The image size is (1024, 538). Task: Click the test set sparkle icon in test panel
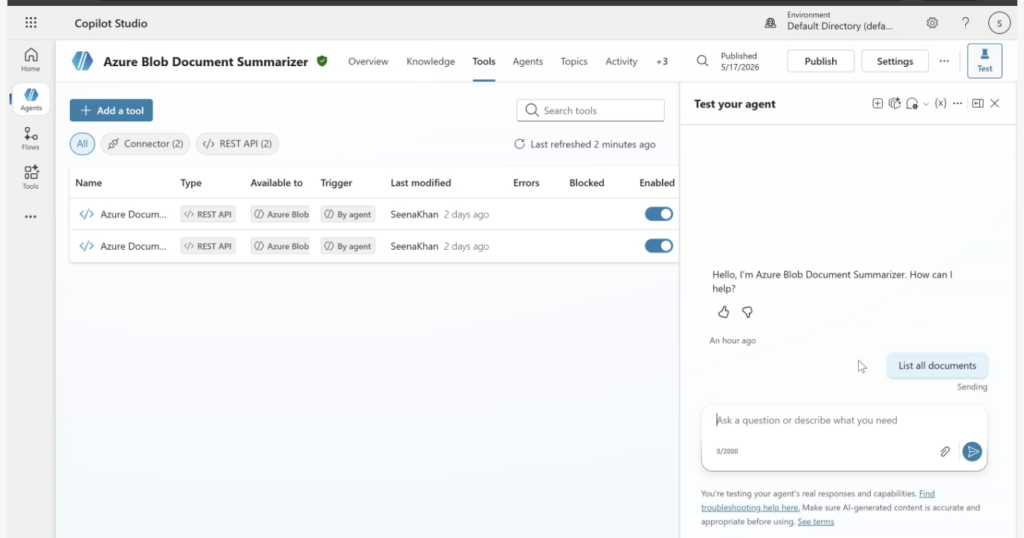pos(895,103)
